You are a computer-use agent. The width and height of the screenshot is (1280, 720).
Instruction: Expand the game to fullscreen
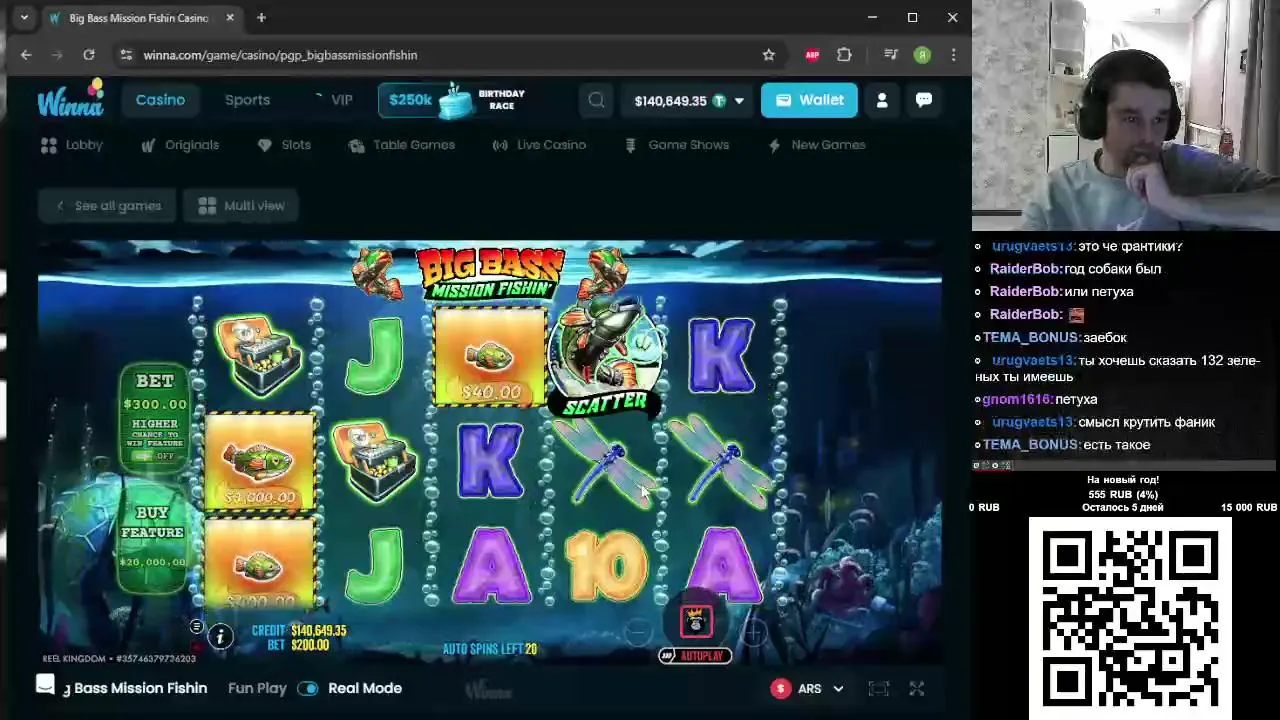[x=917, y=688]
